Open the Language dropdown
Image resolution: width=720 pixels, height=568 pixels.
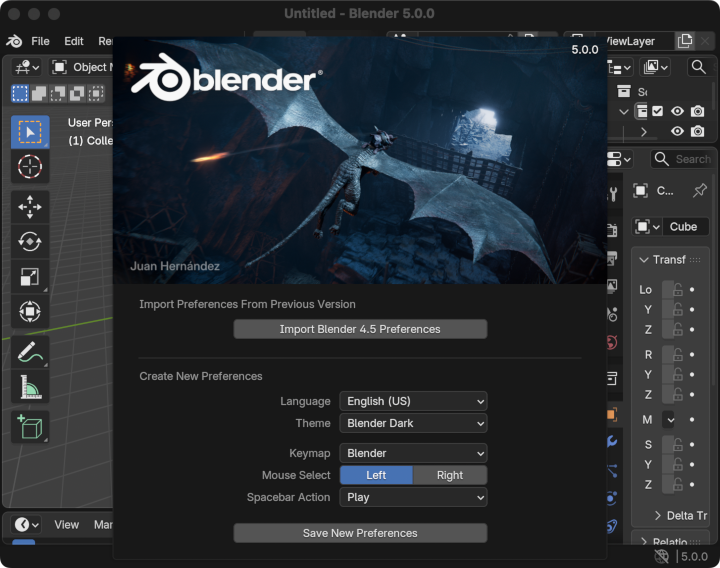[413, 401]
